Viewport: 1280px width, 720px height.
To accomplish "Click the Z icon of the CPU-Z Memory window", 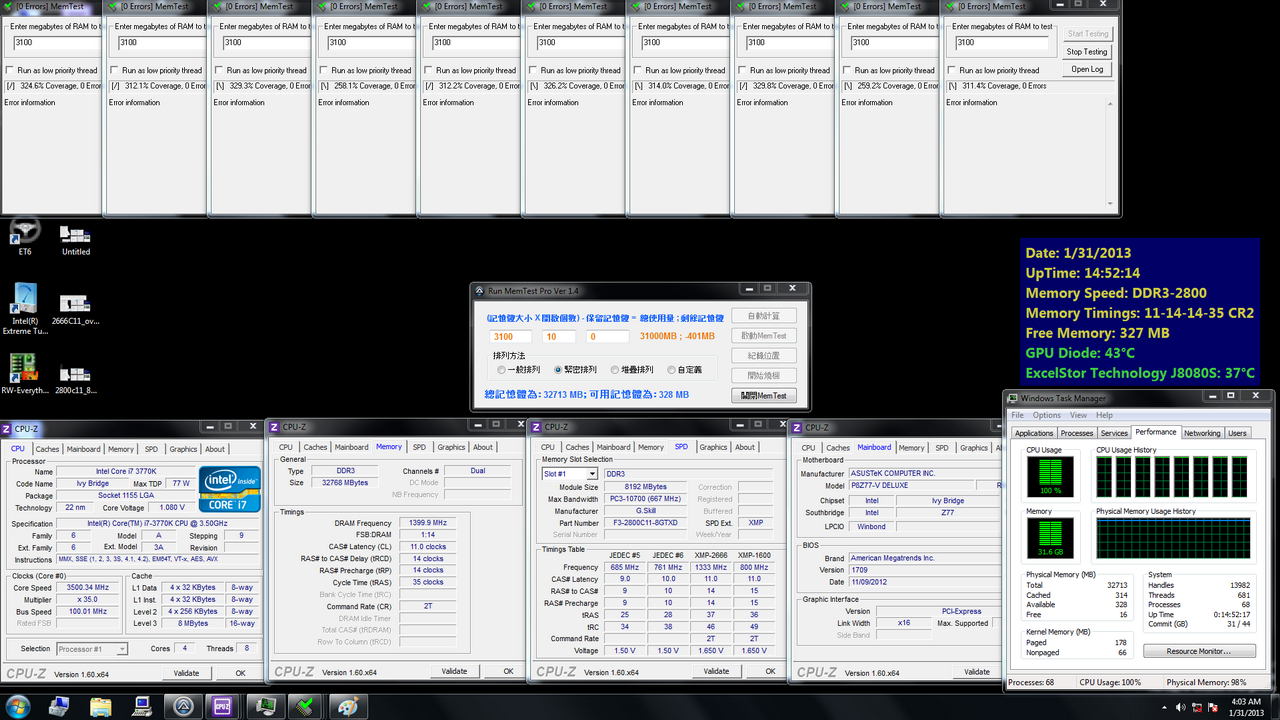I will 274,427.
